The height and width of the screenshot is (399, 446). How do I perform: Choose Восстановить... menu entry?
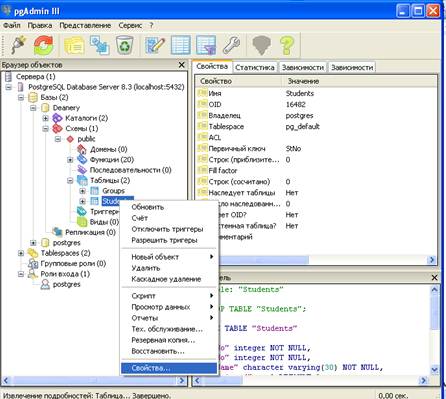169,351
